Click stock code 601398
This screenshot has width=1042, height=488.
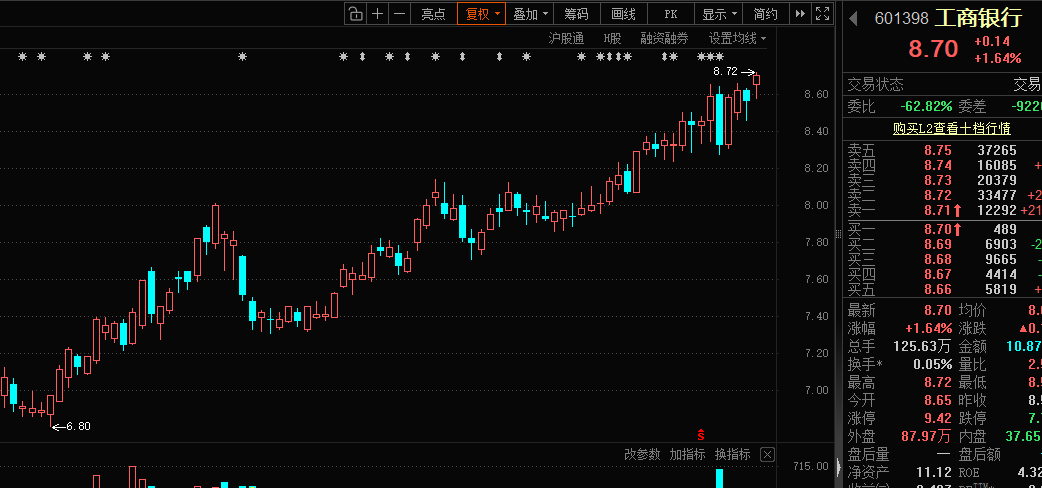(901, 19)
